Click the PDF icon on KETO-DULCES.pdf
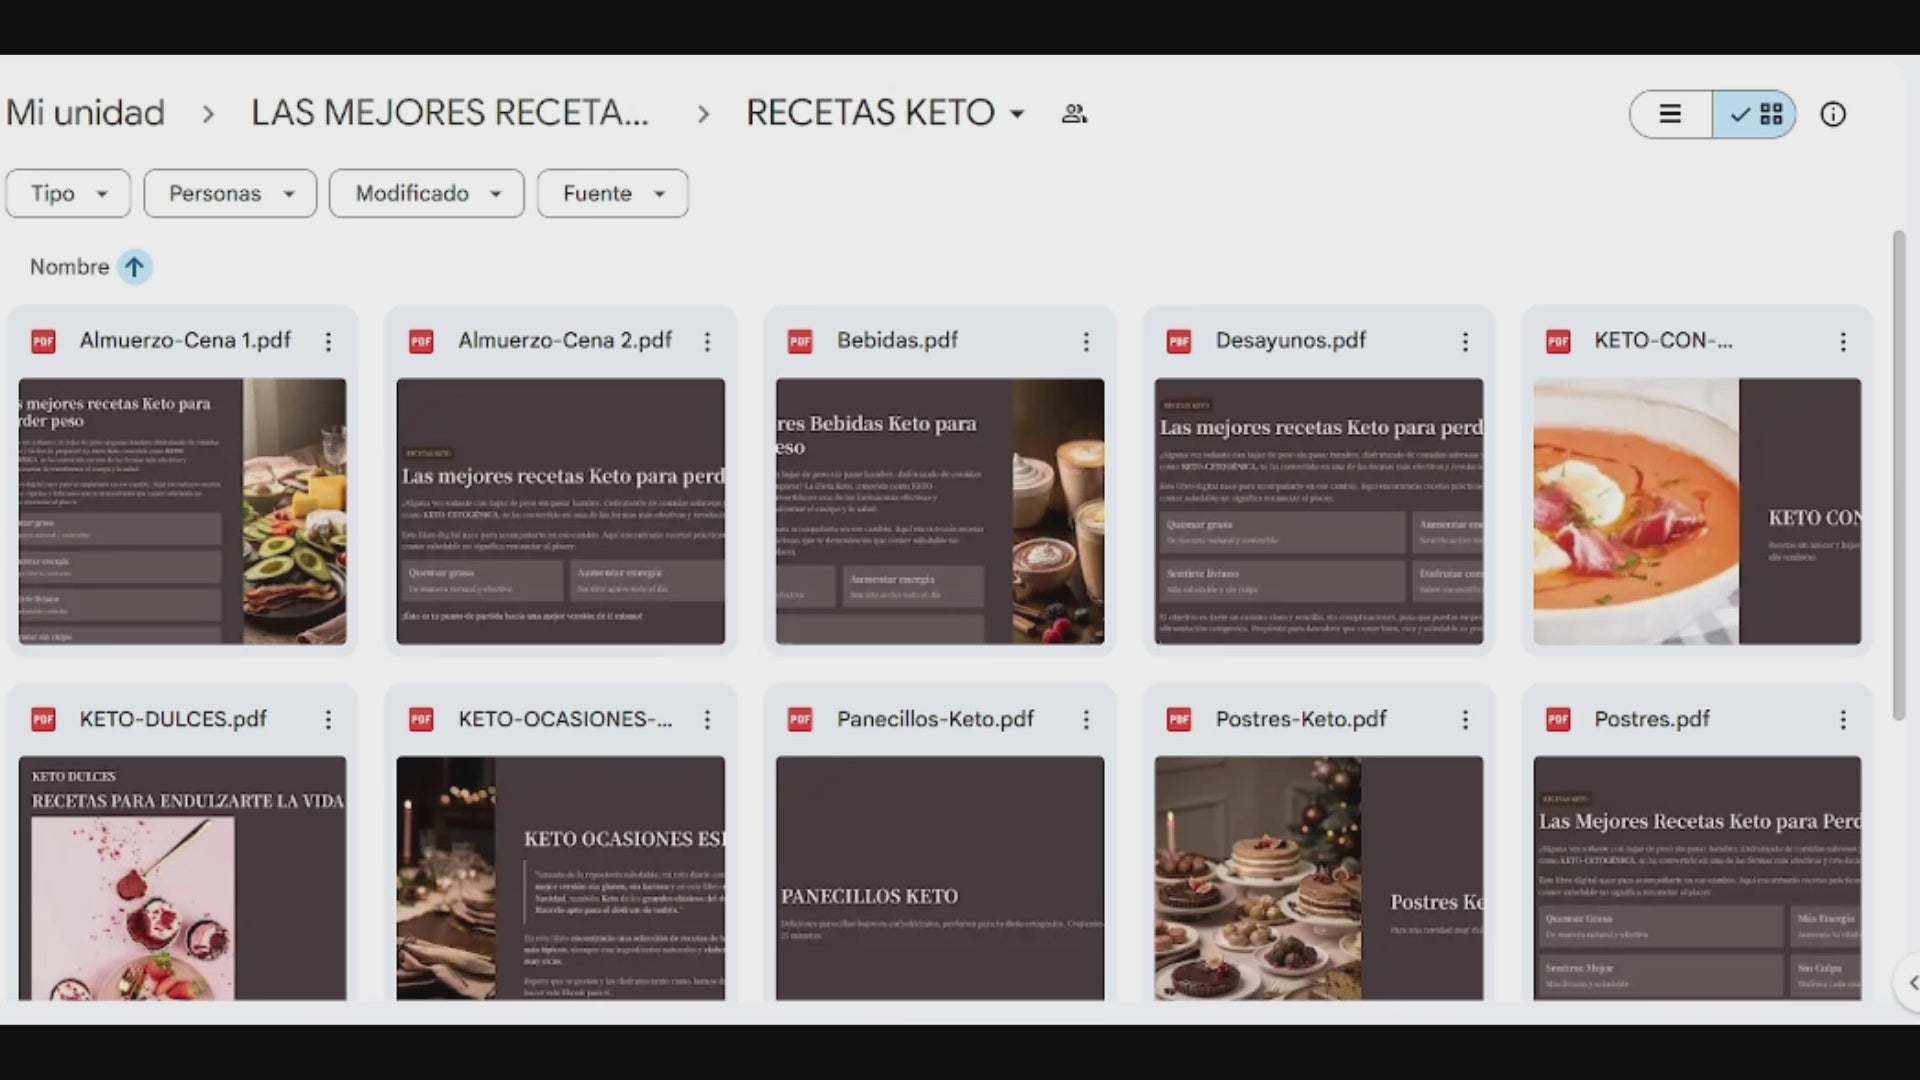This screenshot has width=1920, height=1080. click(43, 719)
